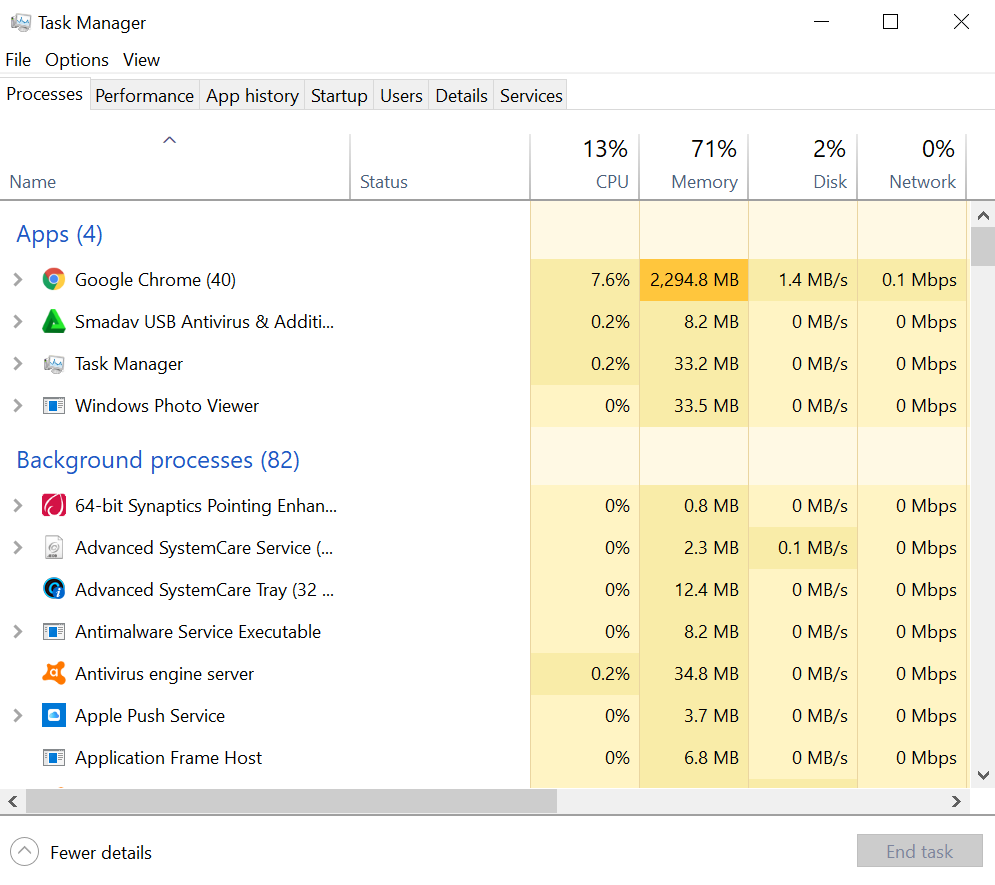Click the 0.1 MB/s disk cell of Advanced SystemCare Service

tap(803, 548)
